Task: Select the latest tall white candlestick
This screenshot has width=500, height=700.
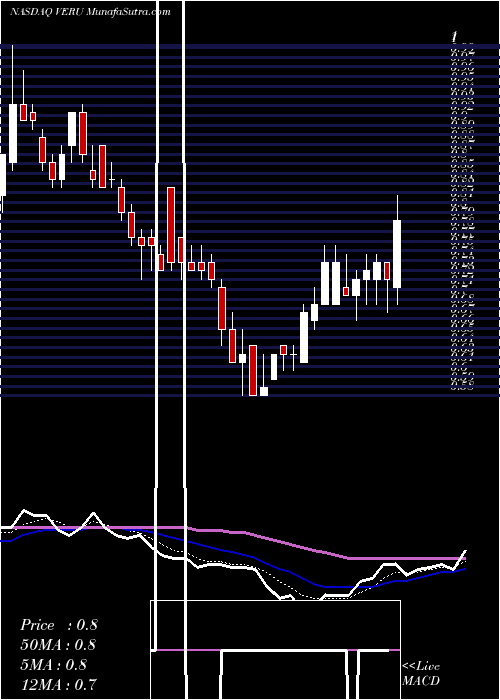Action: point(397,254)
